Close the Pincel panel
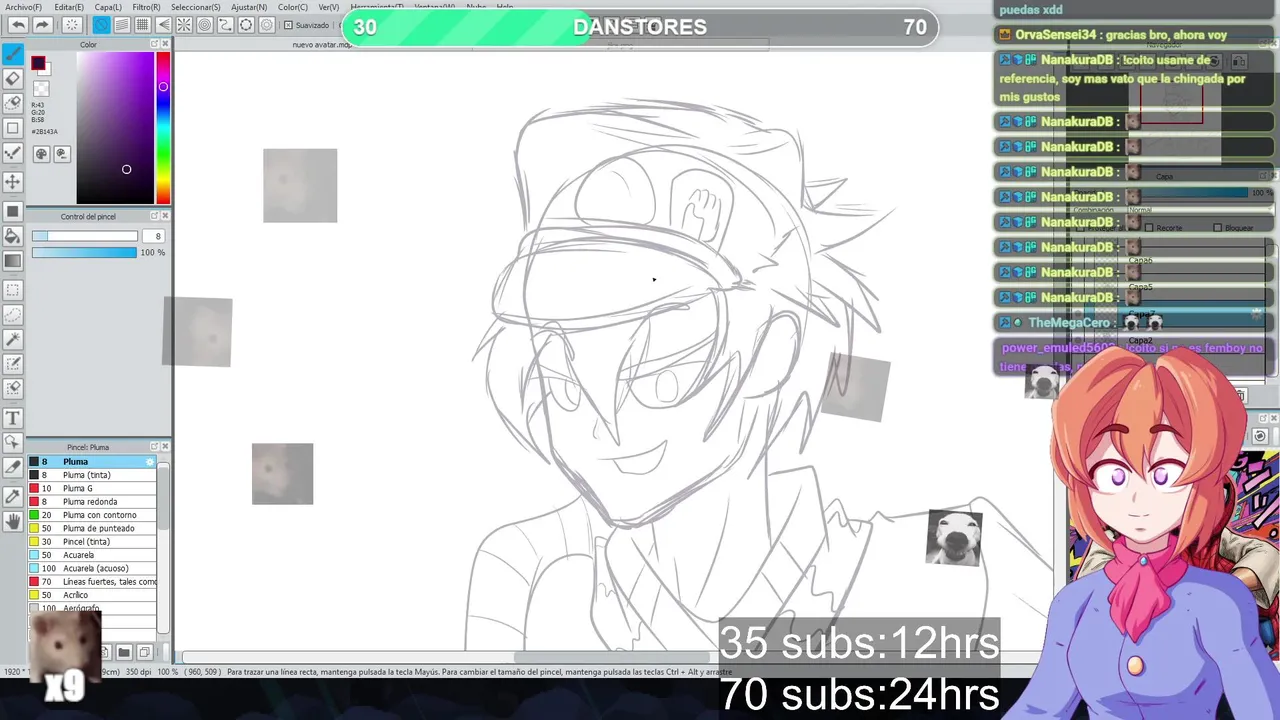 [165, 447]
